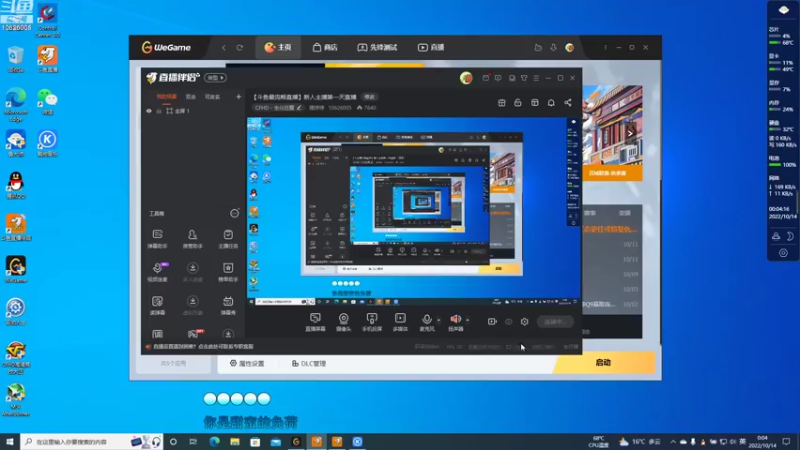Click the back arrow in WeGame navigation
Viewport: 800px width, 450px height.
tap(223, 47)
